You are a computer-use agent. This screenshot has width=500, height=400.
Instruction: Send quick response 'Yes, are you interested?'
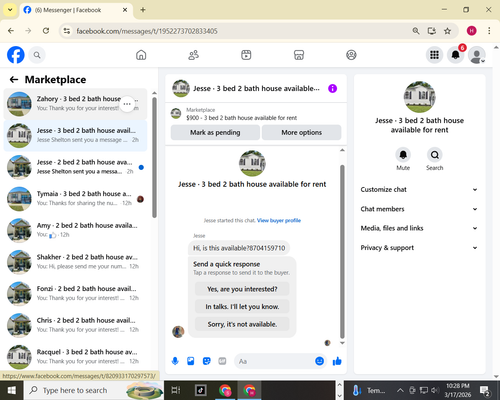tap(242, 289)
